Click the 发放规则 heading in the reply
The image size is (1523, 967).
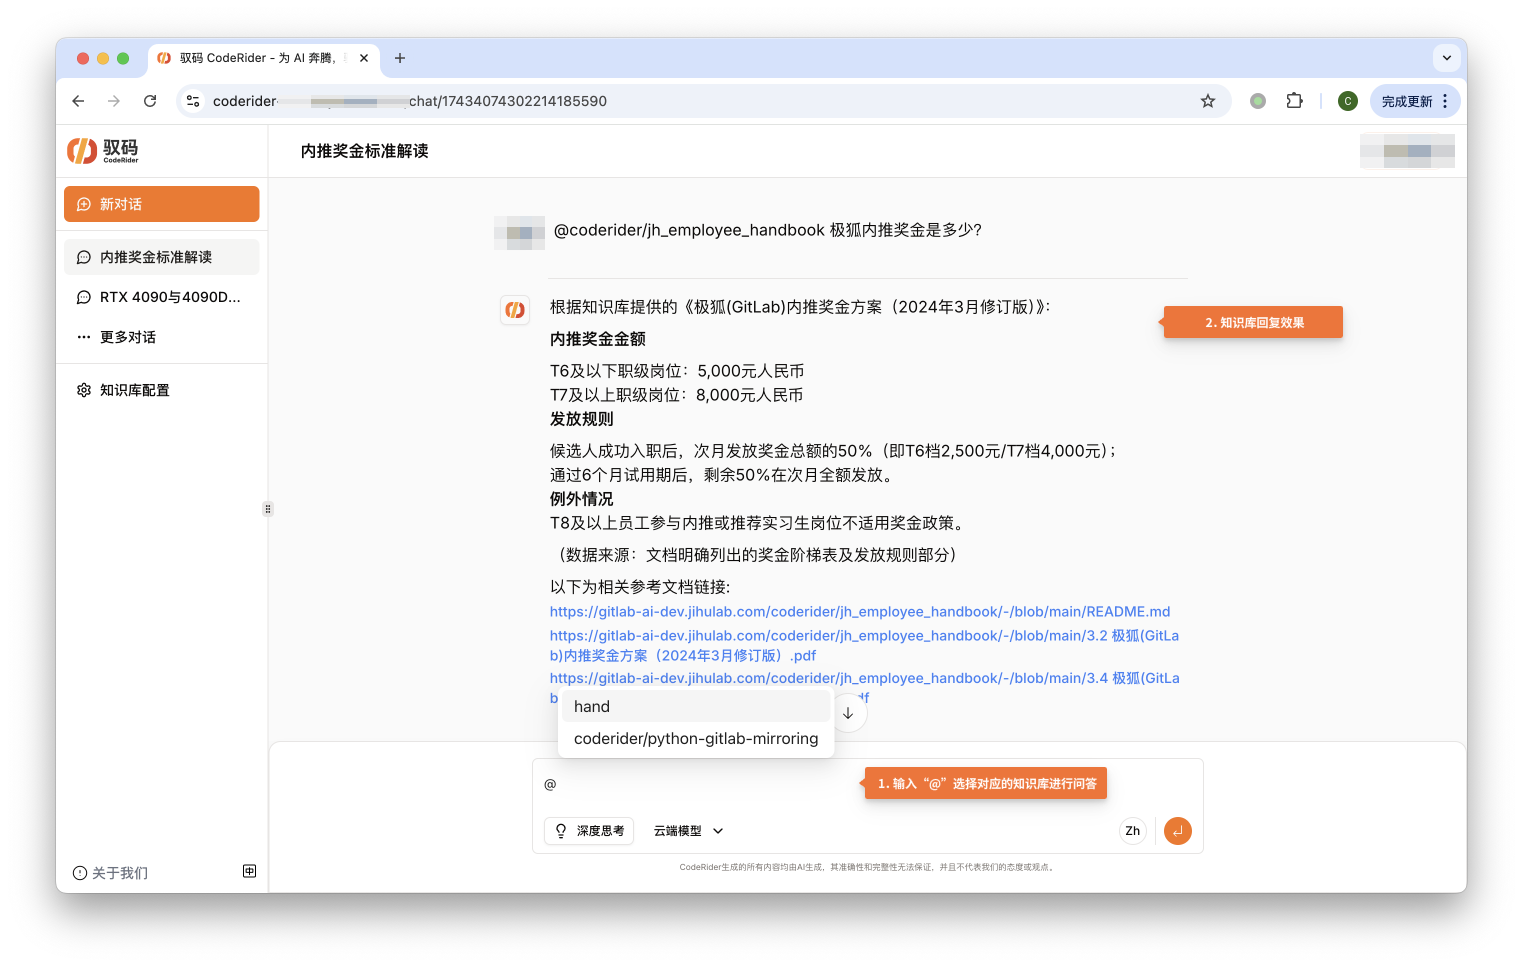582,419
